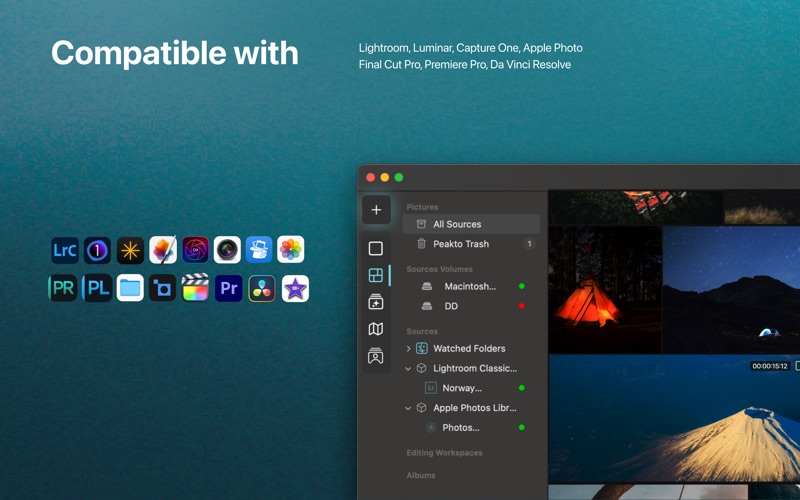Select the Macintosh volume
Viewport: 800px width, 500px height.
(471, 286)
